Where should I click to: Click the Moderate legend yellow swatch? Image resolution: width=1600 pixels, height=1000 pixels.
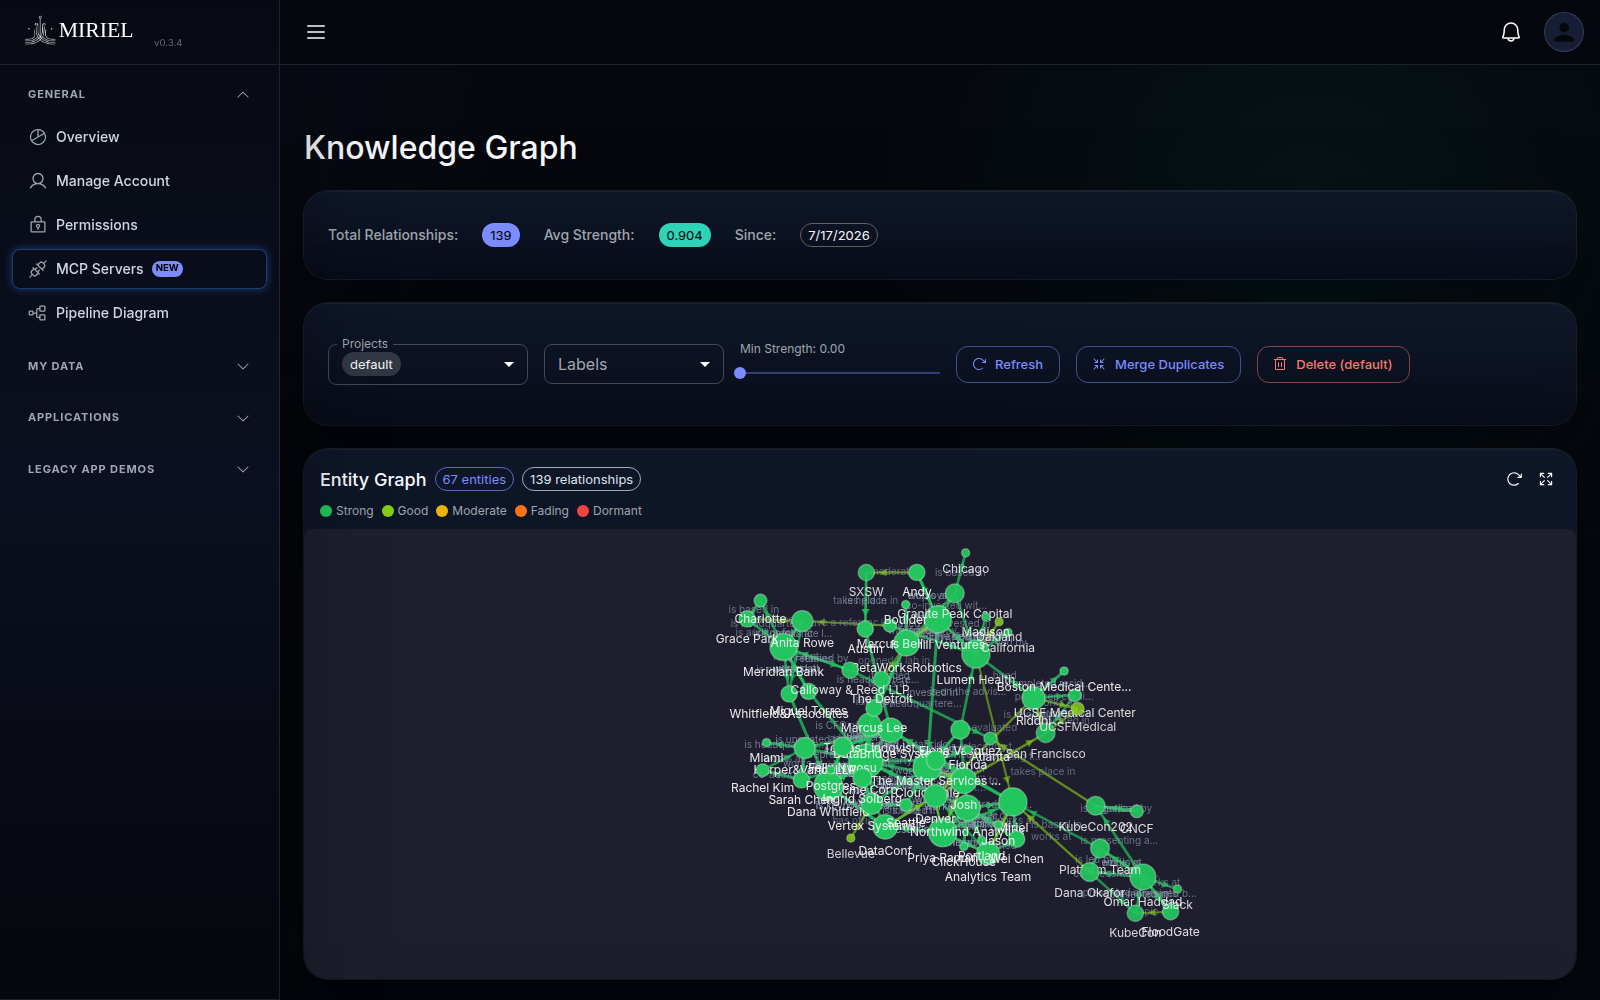pyautogui.click(x=442, y=511)
